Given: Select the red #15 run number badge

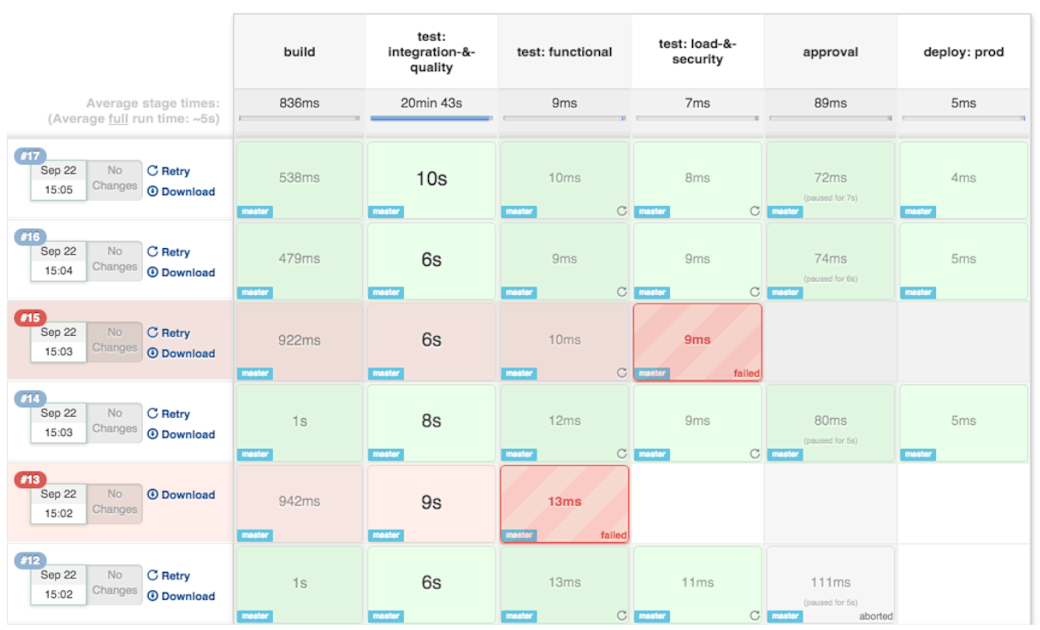Looking at the screenshot, I should tap(28, 317).
